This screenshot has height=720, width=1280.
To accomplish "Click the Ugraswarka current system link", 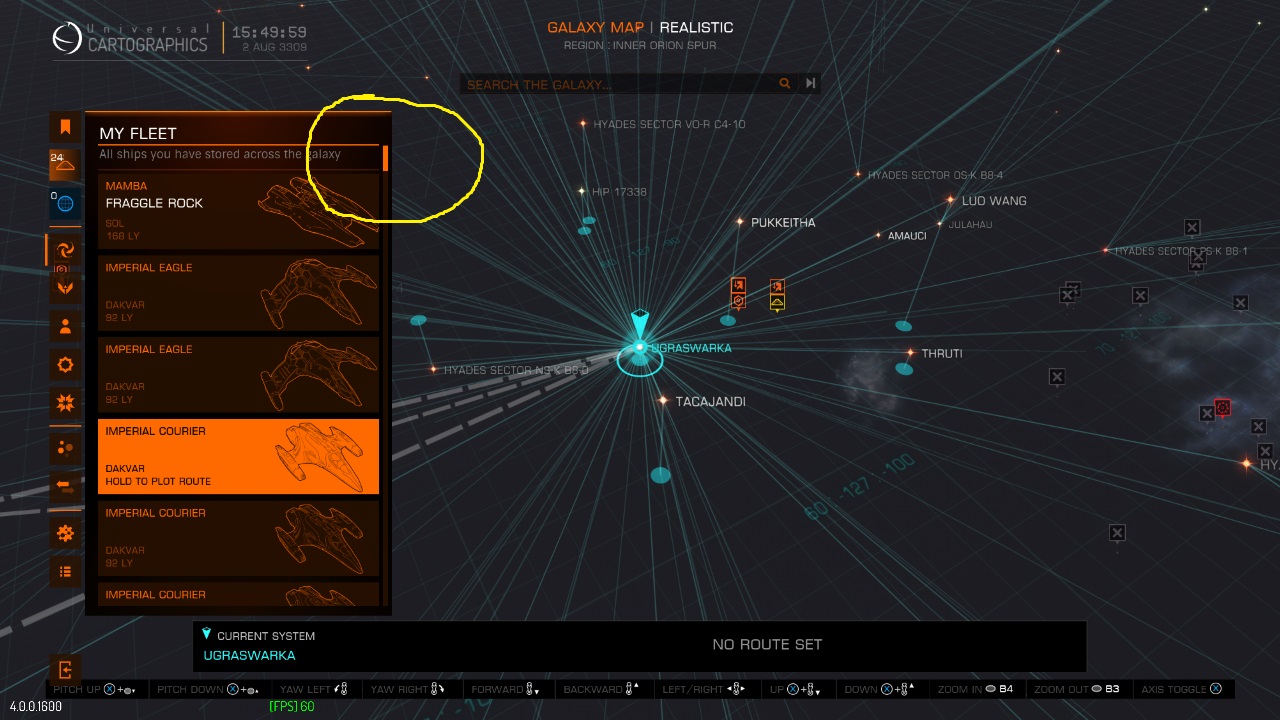I will point(249,656).
